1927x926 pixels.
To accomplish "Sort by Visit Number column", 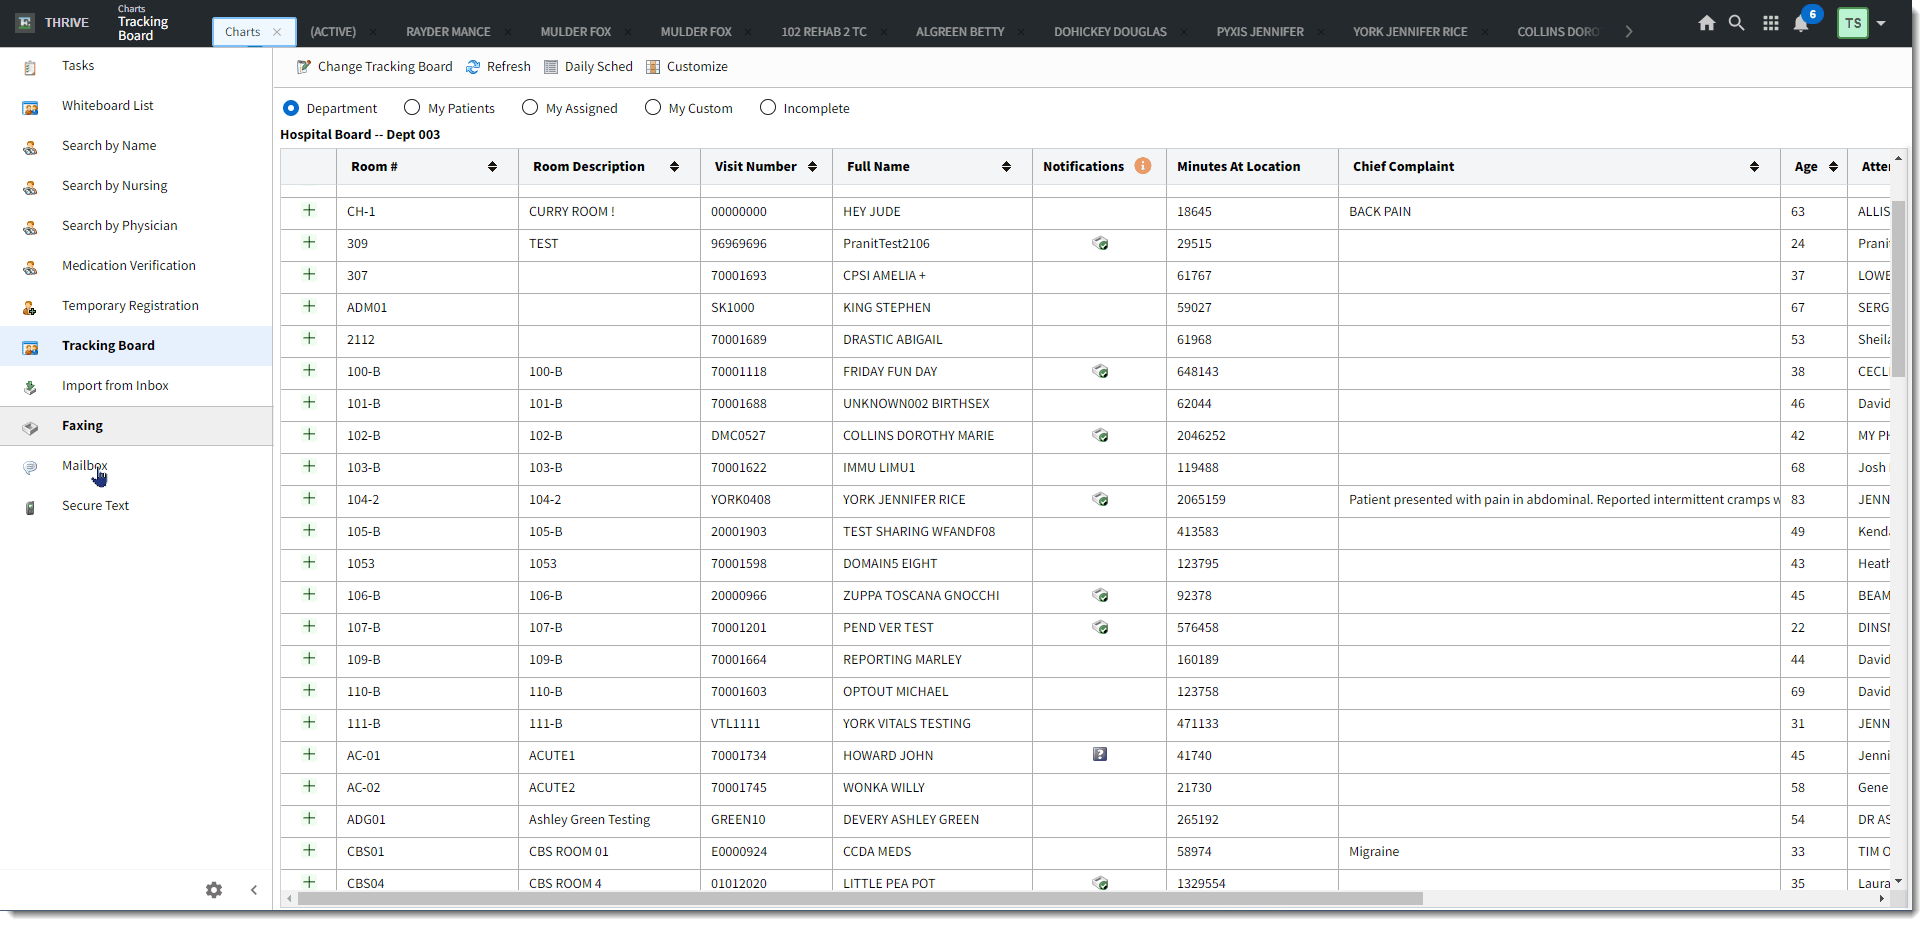I will coord(812,167).
